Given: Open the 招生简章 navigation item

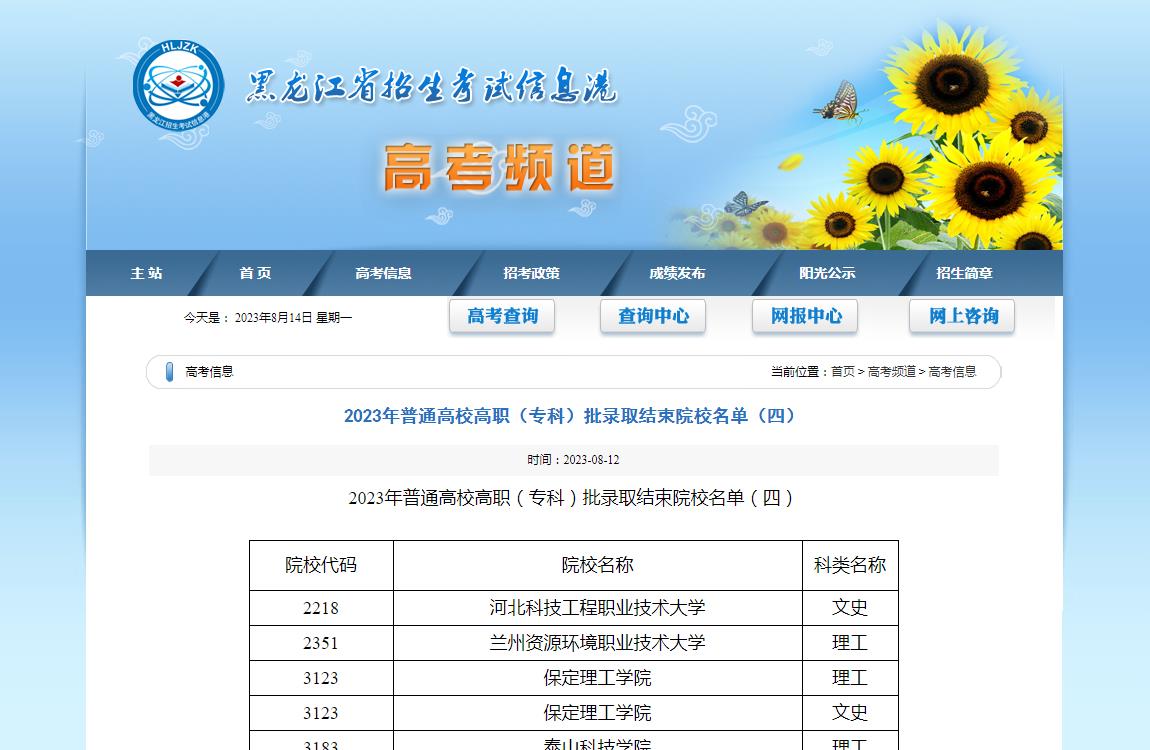Looking at the screenshot, I should point(964,273).
